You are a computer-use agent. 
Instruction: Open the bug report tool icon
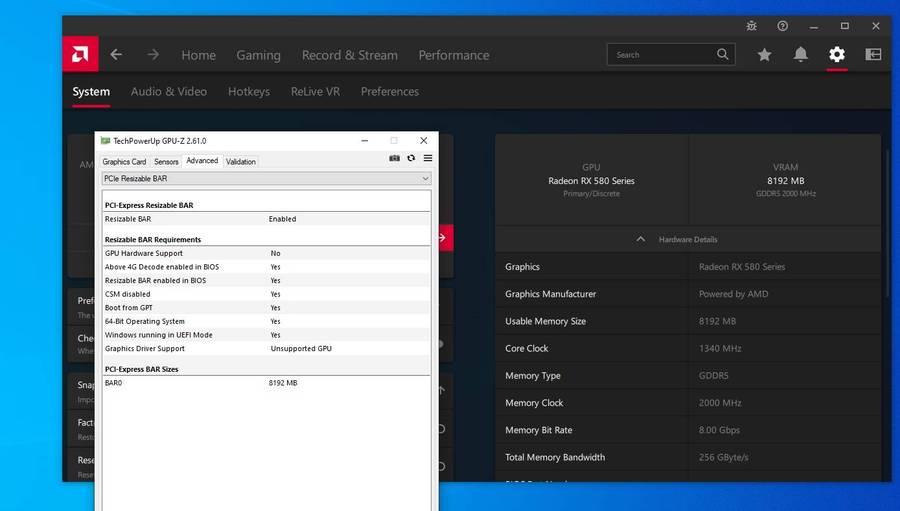point(752,26)
